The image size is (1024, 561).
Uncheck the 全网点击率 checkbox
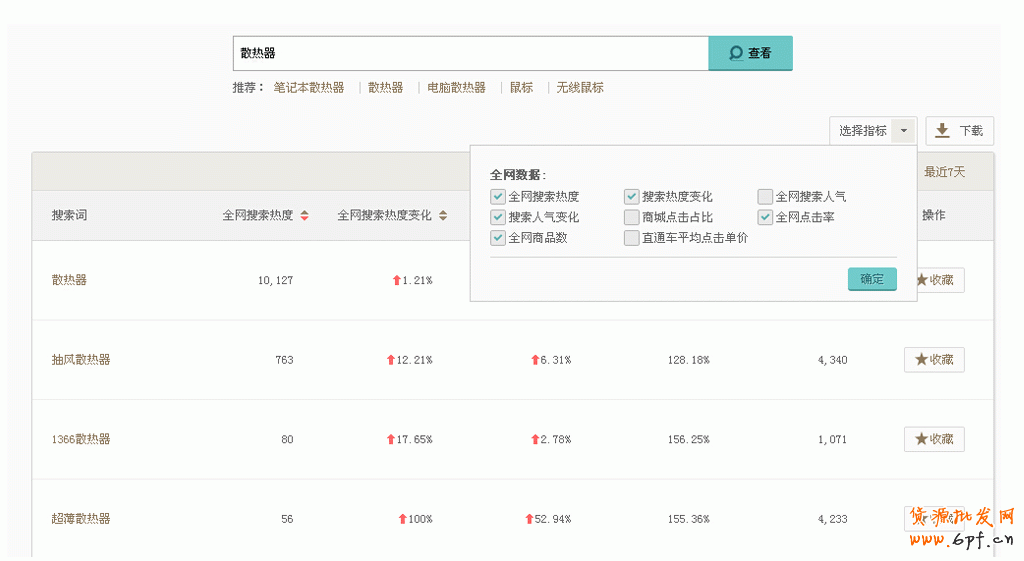point(765,217)
